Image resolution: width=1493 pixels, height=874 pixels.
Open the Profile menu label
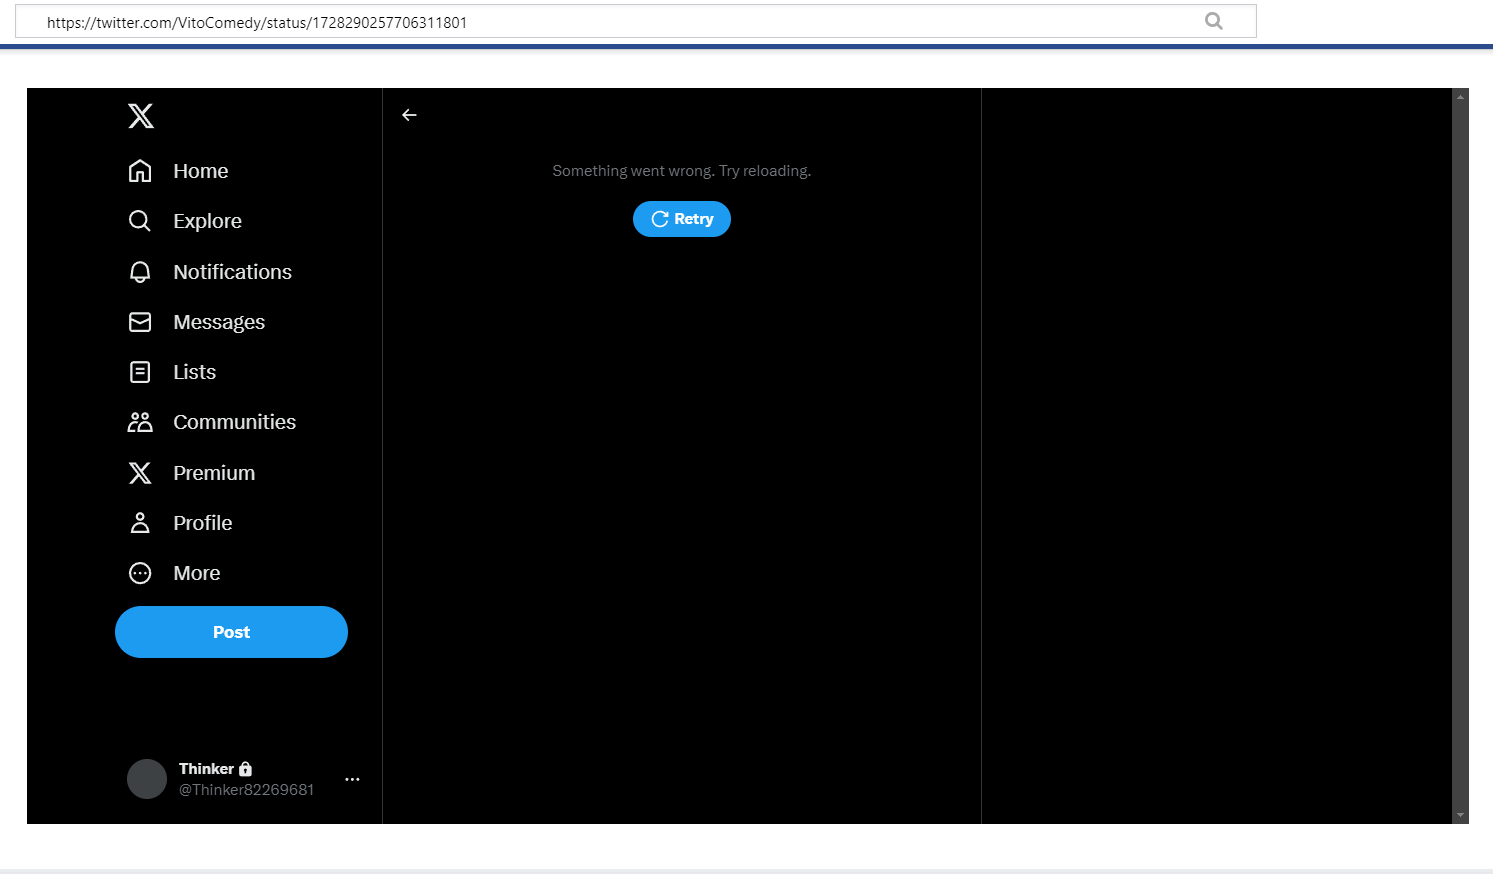[x=203, y=523]
